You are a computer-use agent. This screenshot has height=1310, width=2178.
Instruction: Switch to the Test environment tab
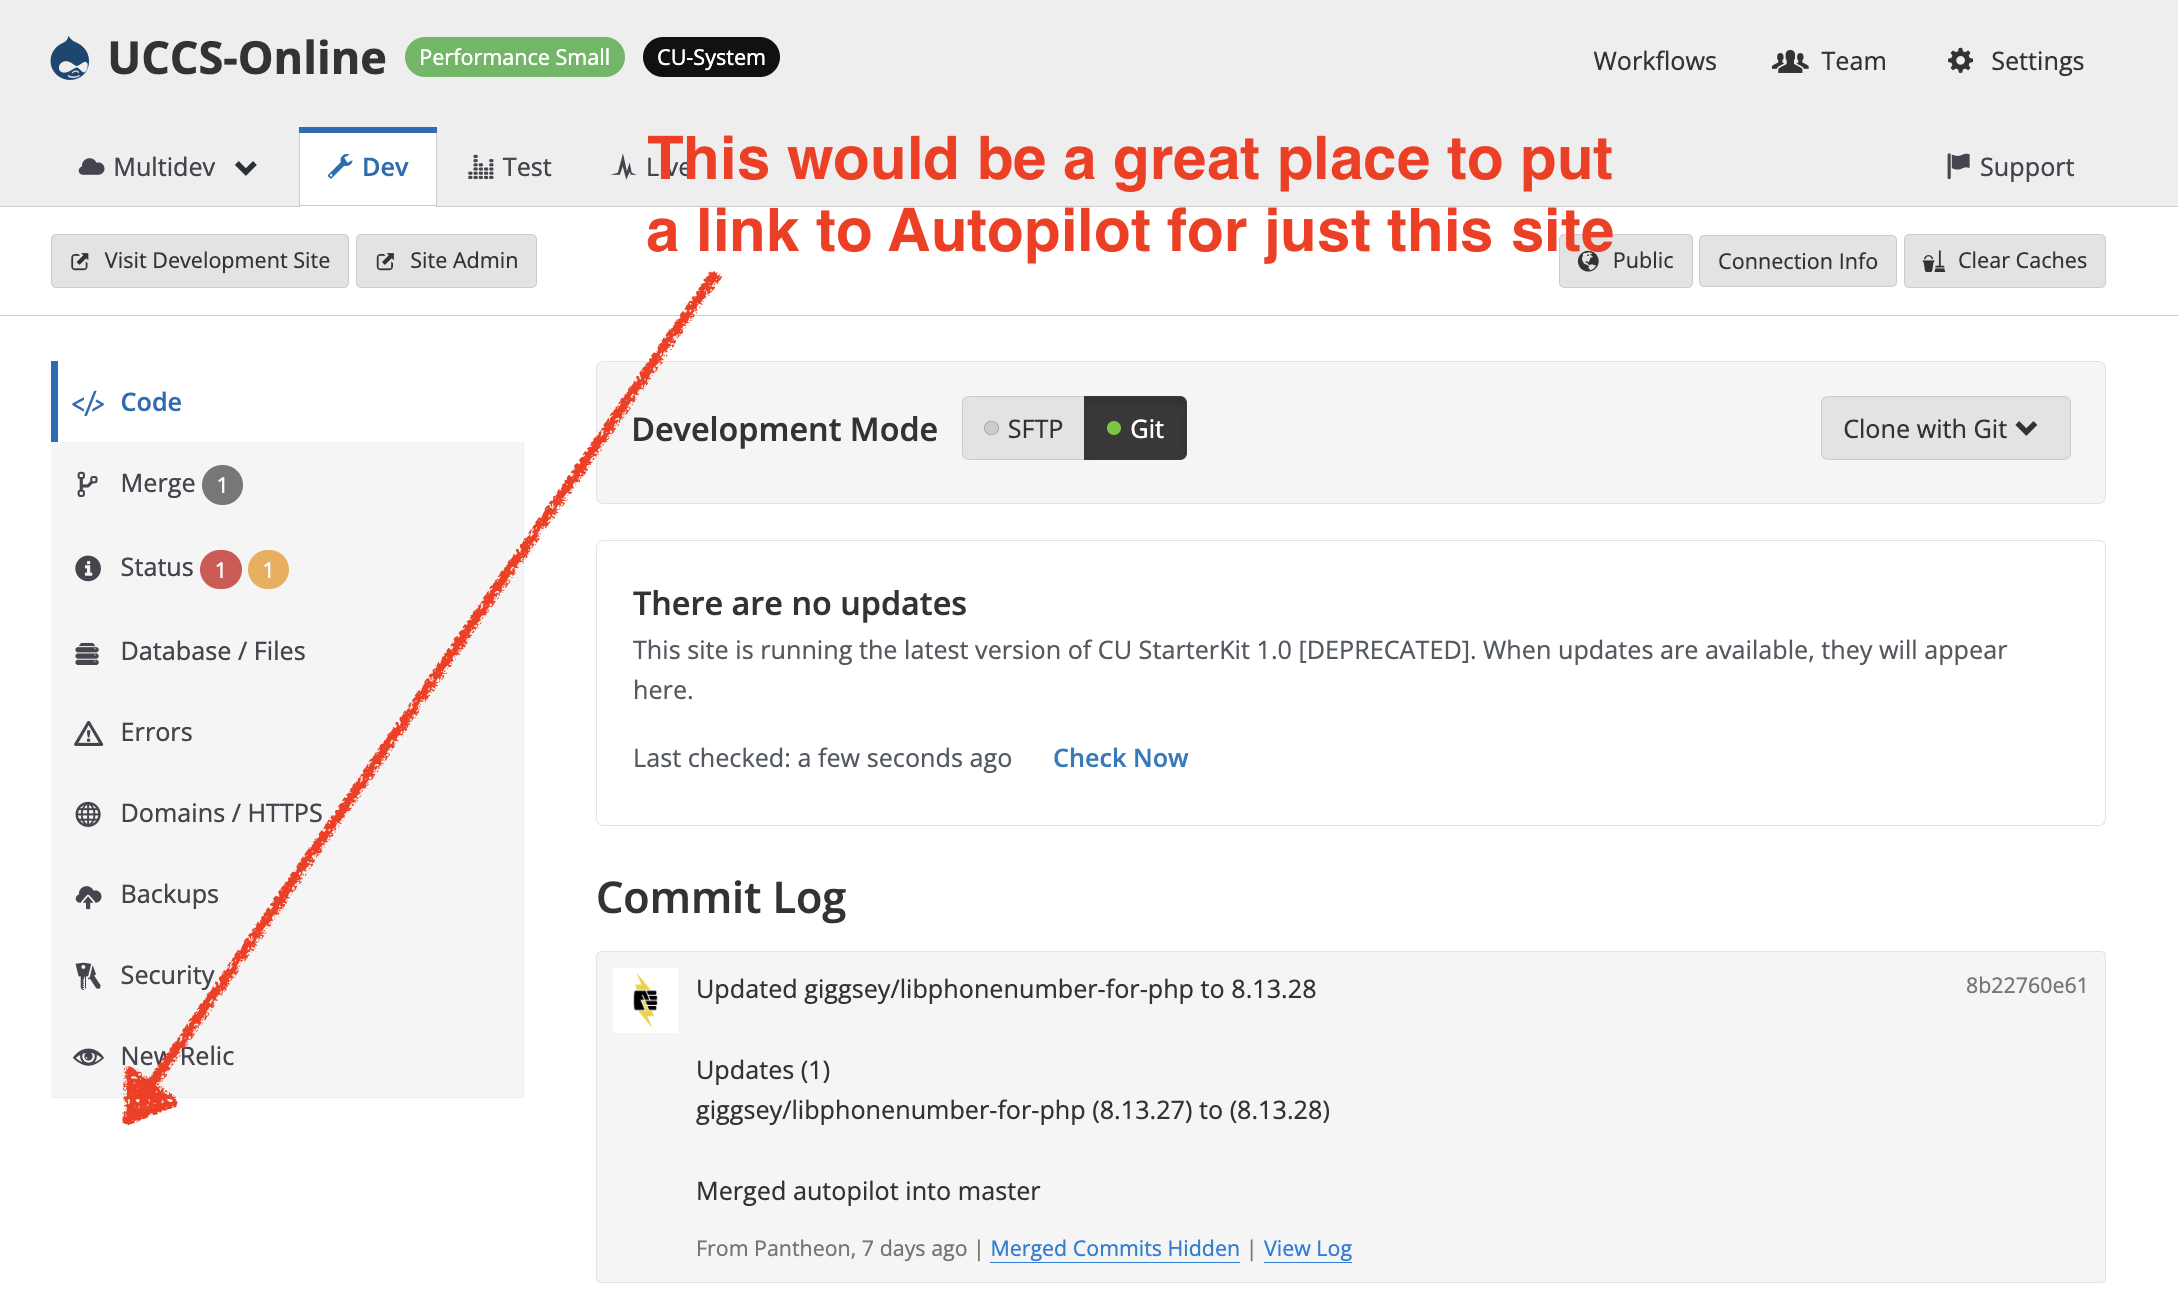509,166
